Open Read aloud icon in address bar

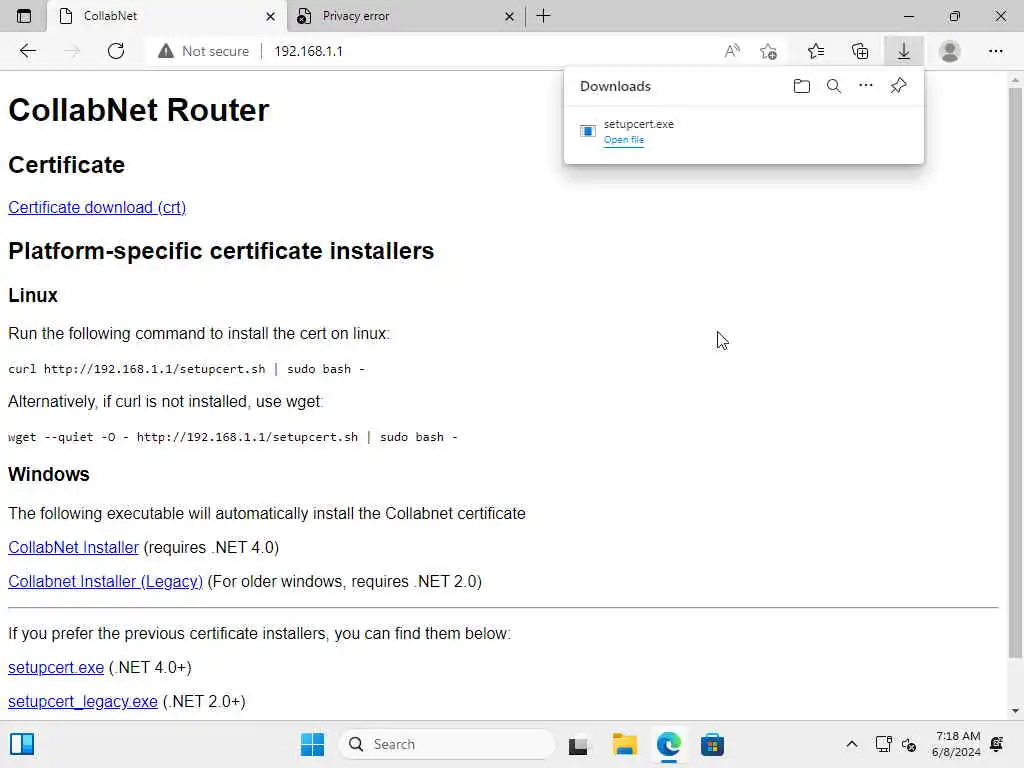pos(732,51)
